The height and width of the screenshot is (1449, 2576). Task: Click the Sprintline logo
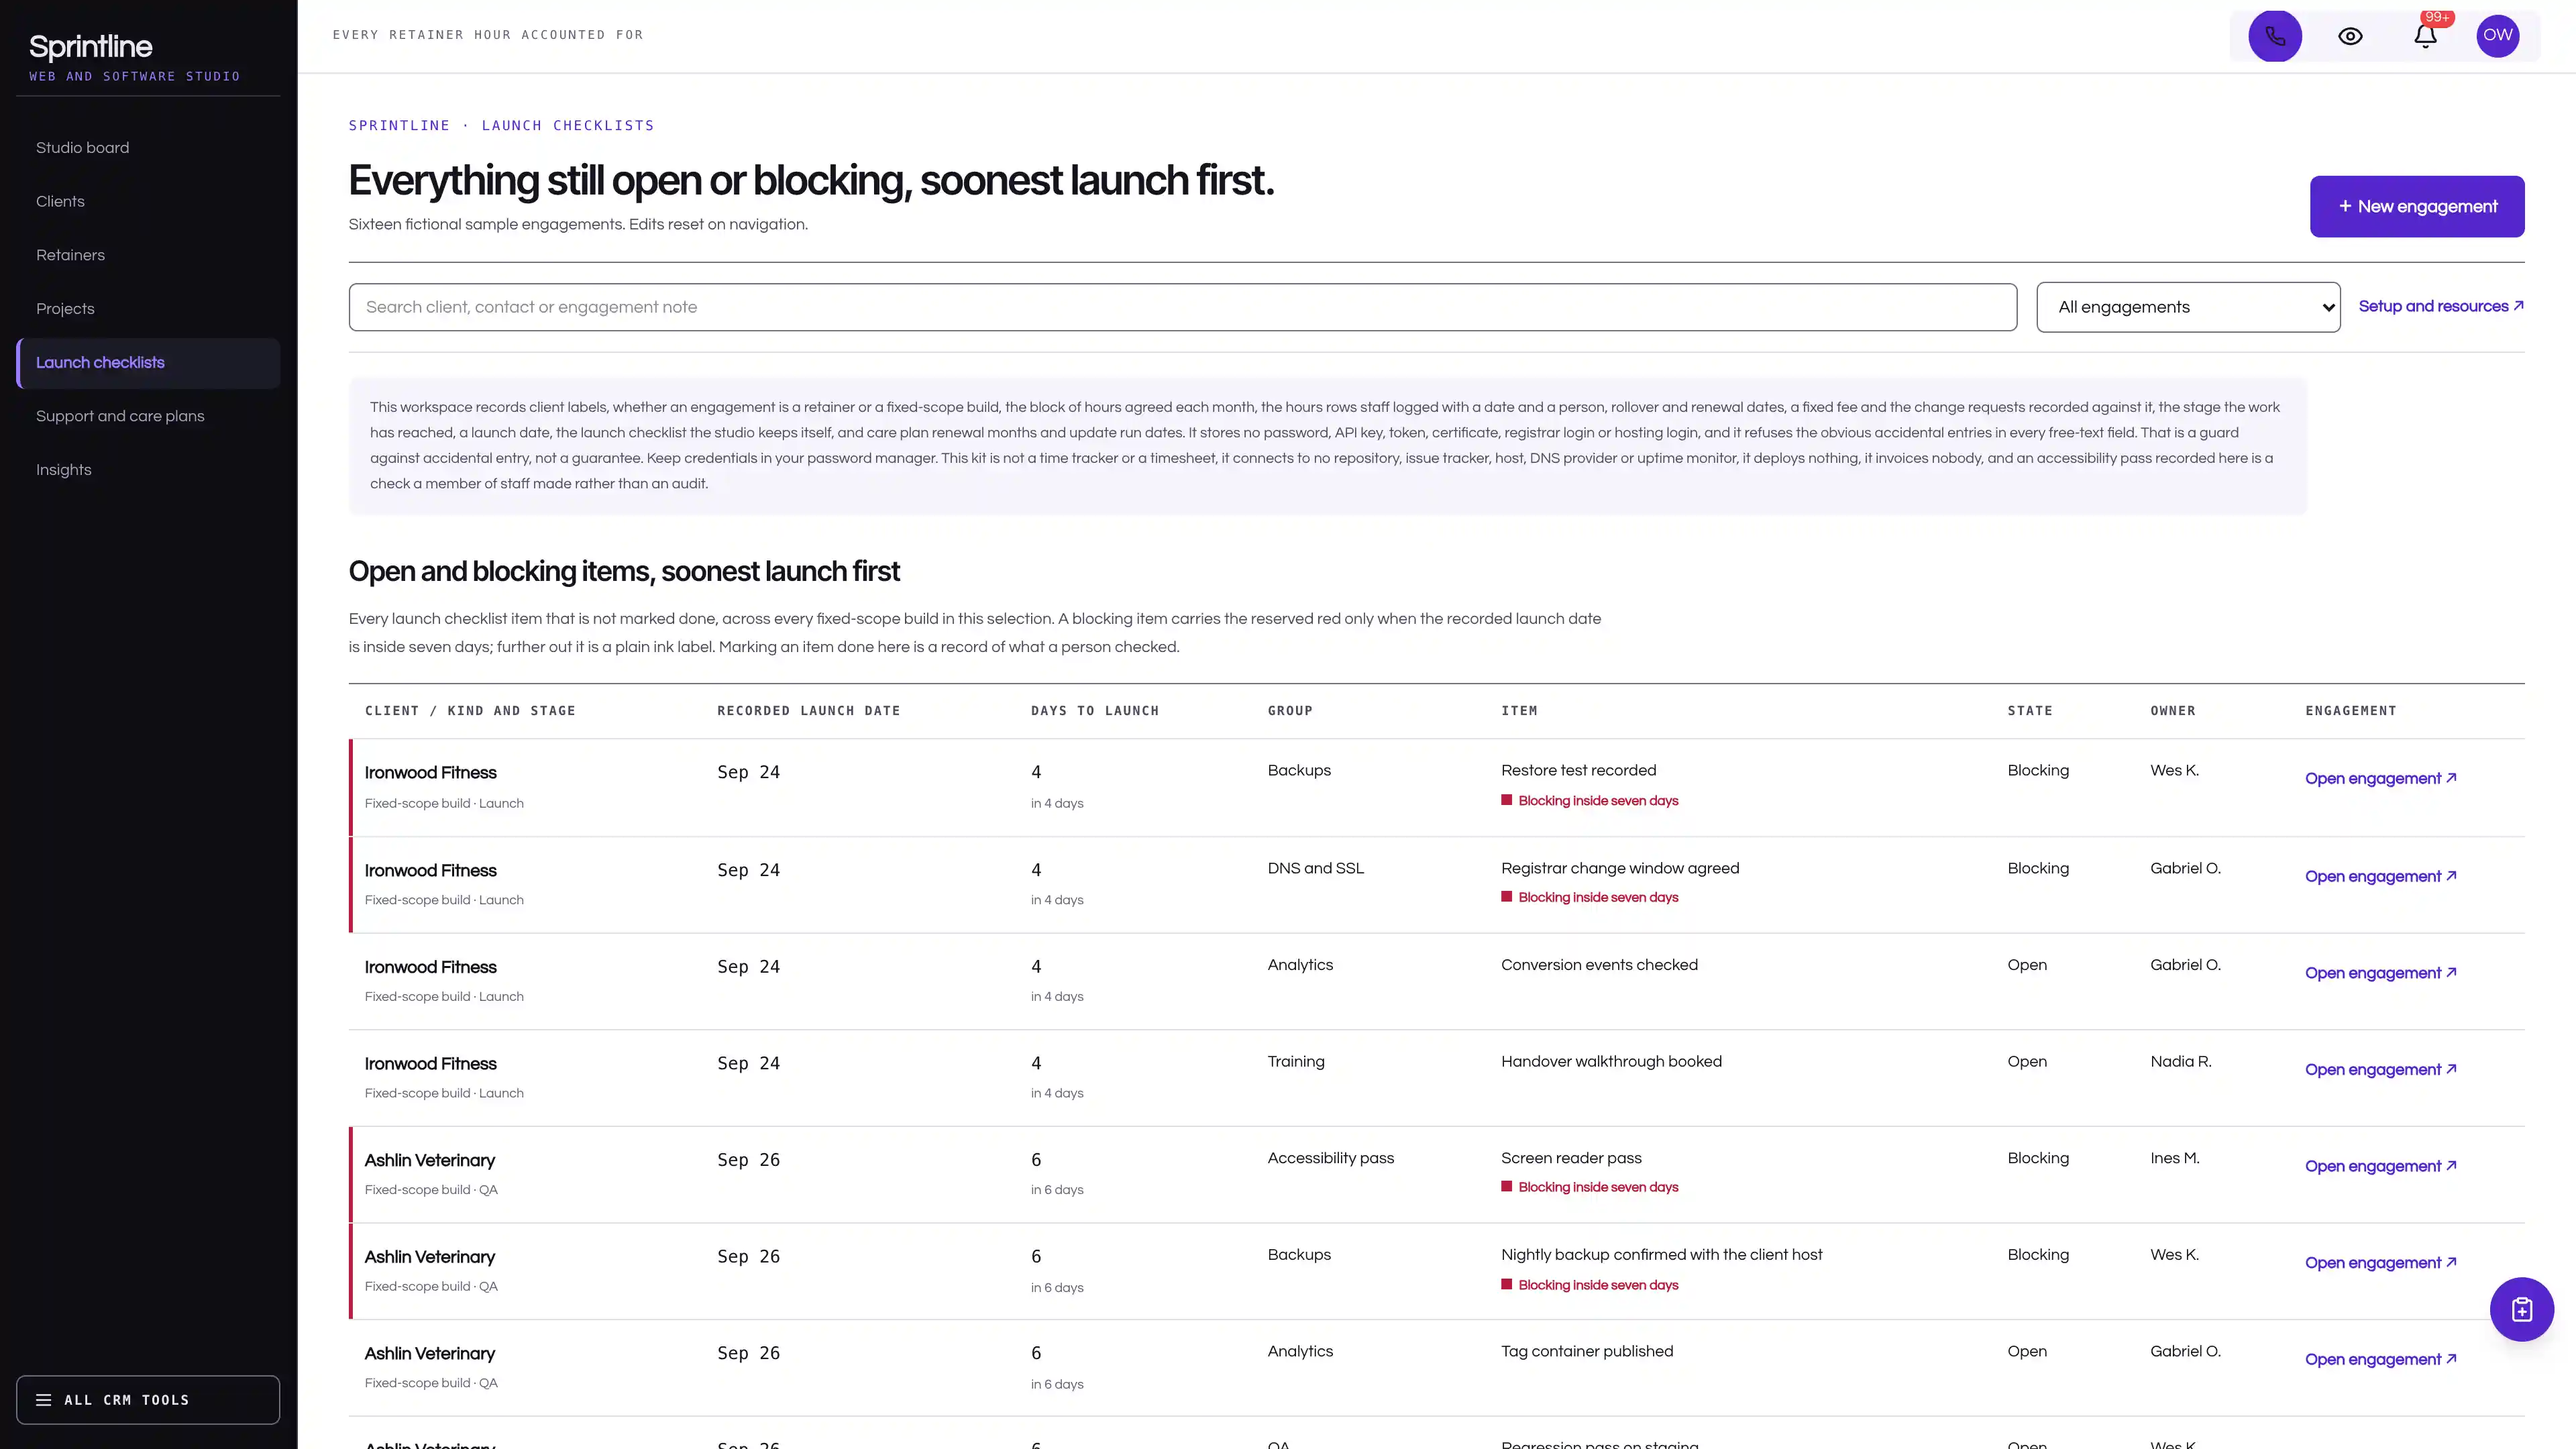[91, 47]
